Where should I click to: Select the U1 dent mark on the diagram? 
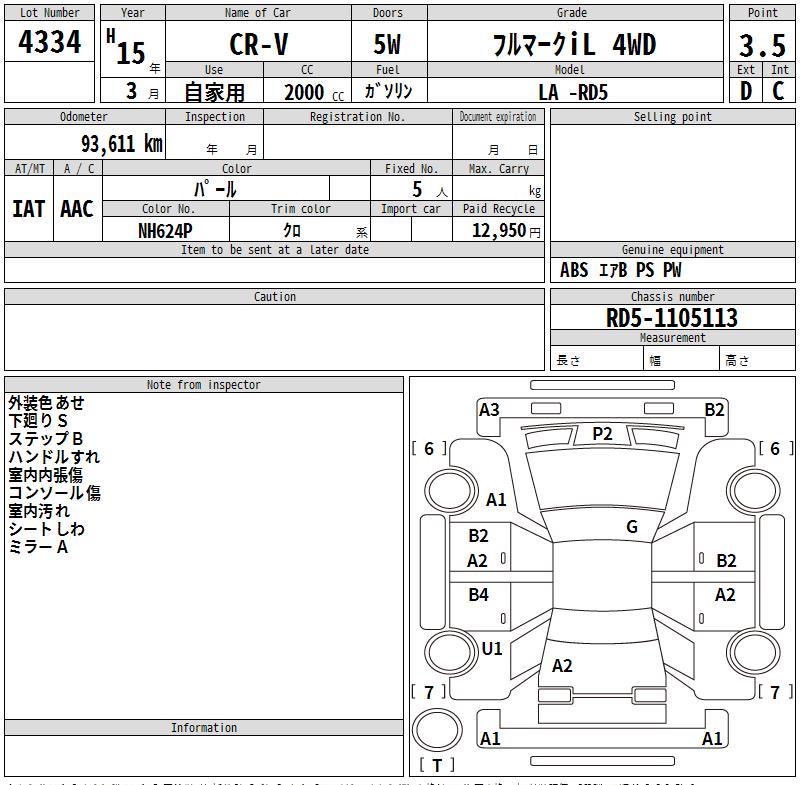click(492, 649)
